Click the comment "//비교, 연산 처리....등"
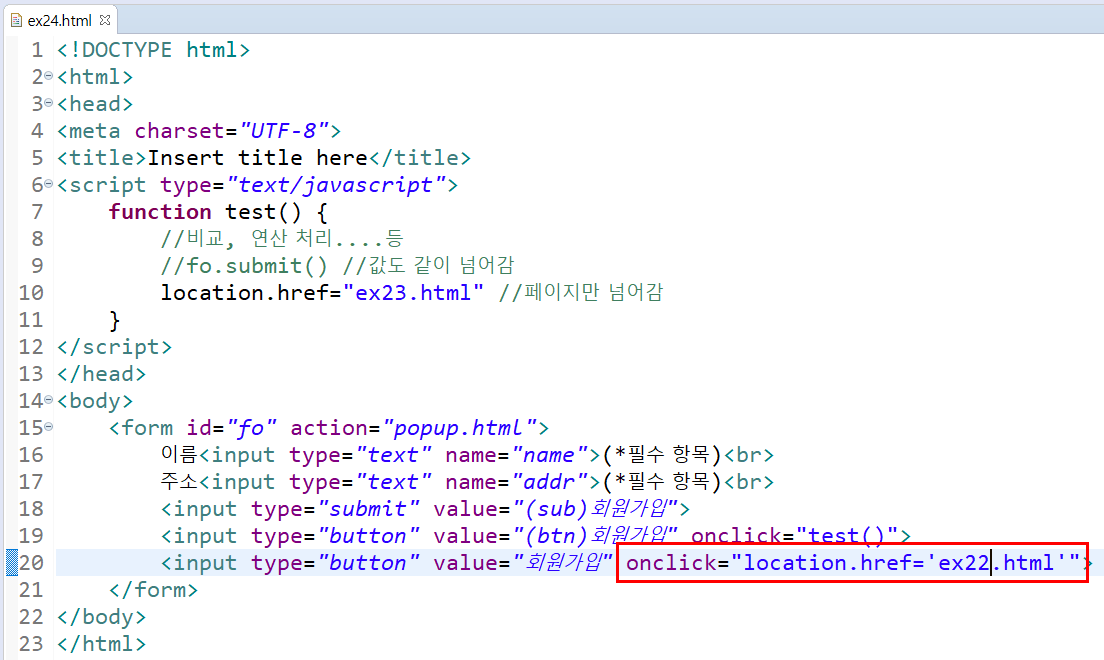The width and height of the screenshot is (1104, 660). [282, 239]
